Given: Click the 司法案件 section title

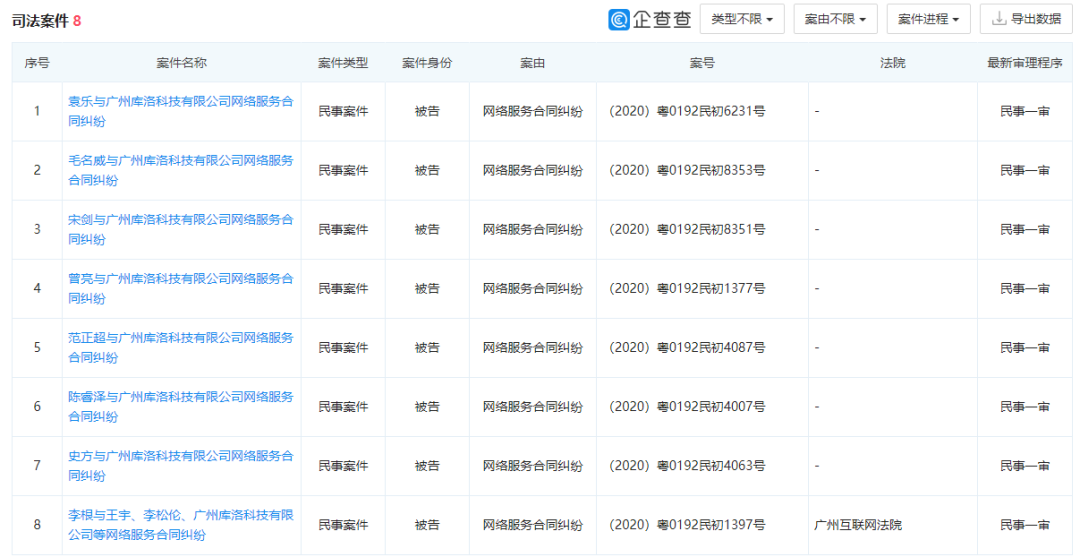Looking at the screenshot, I should point(40,20).
